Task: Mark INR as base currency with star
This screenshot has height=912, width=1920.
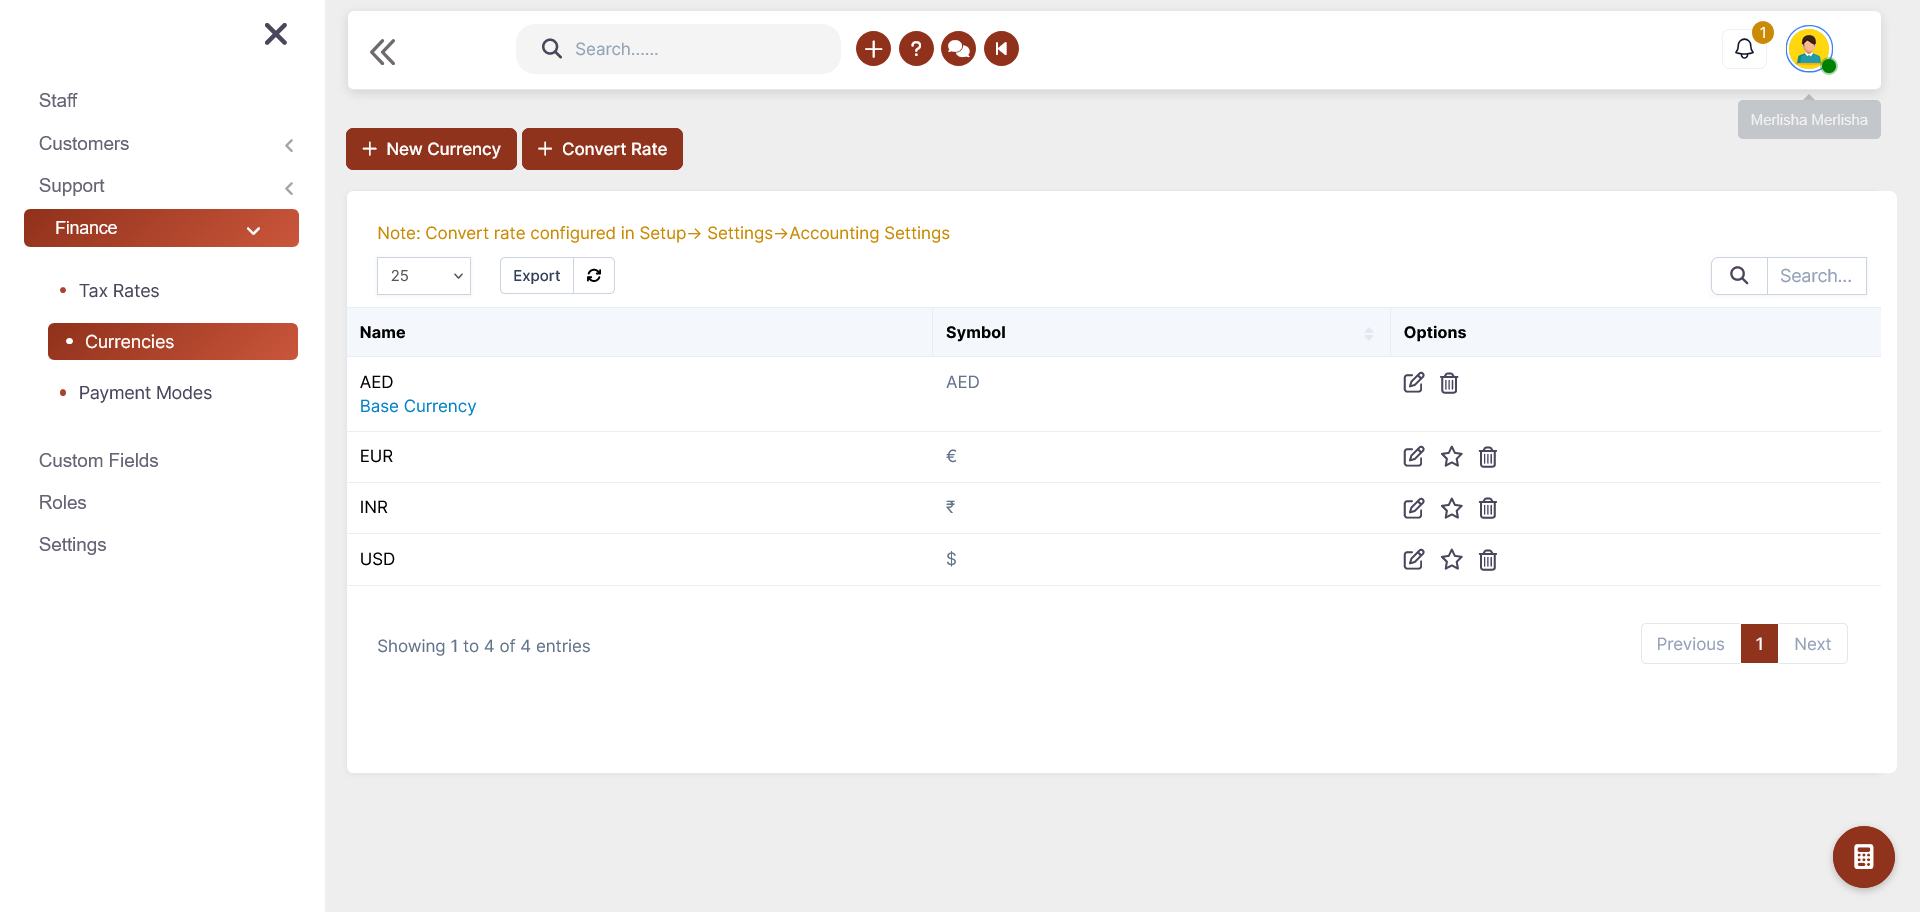Action: click(x=1452, y=508)
